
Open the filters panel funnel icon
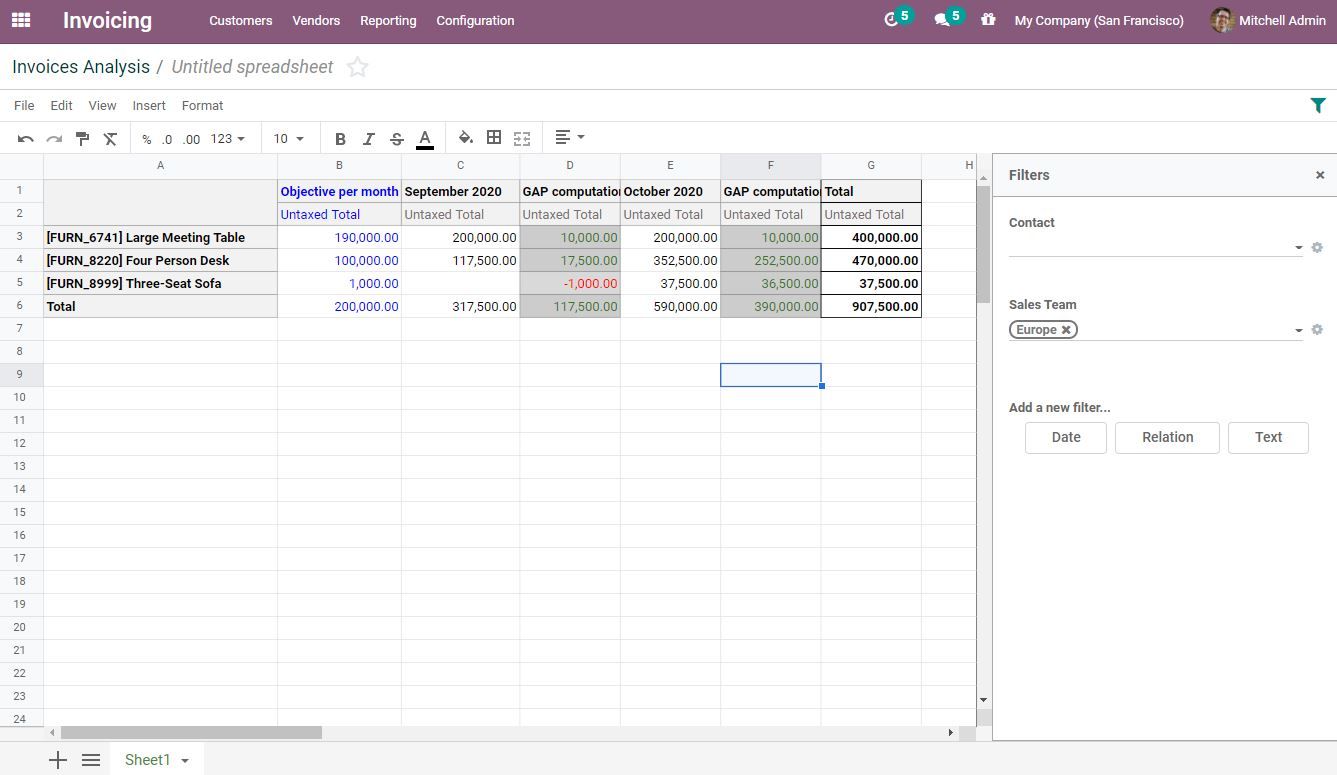click(1318, 104)
